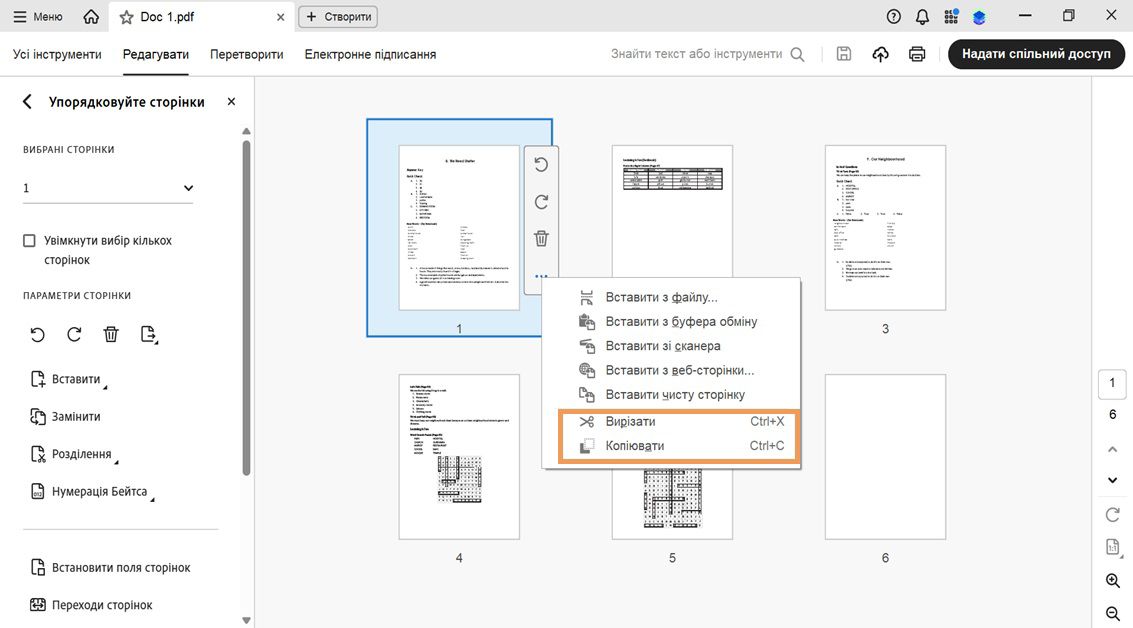Open the selected pages dropdown showing 1

click(108, 188)
